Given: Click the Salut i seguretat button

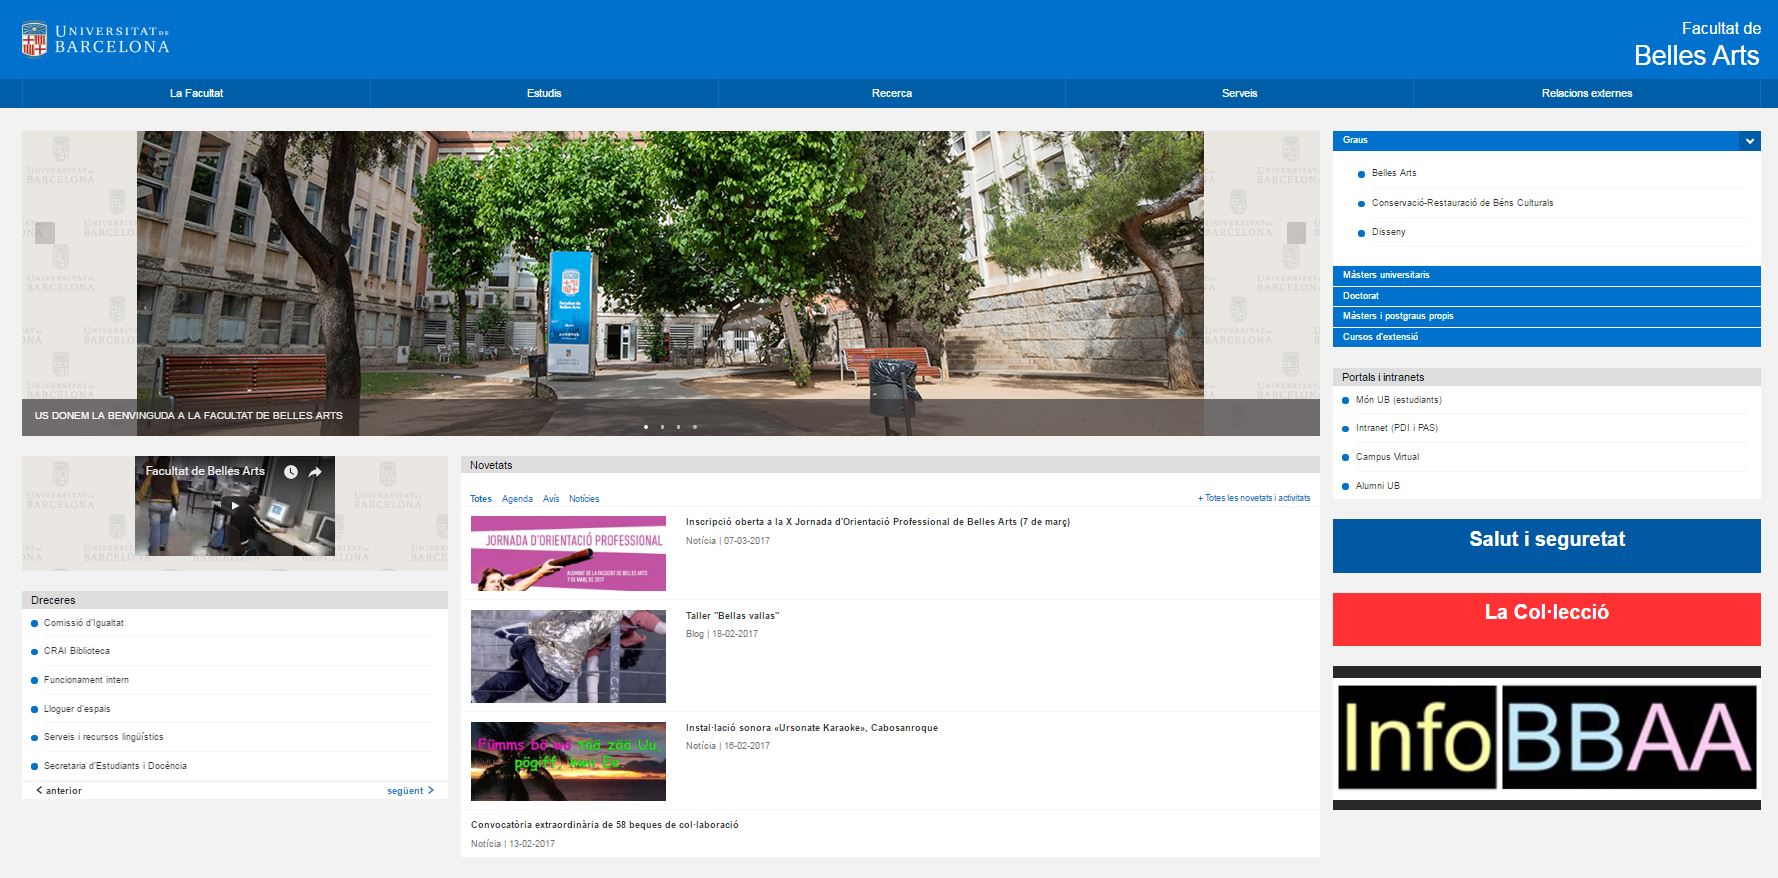Looking at the screenshot, I should [x=1546, y=545].
